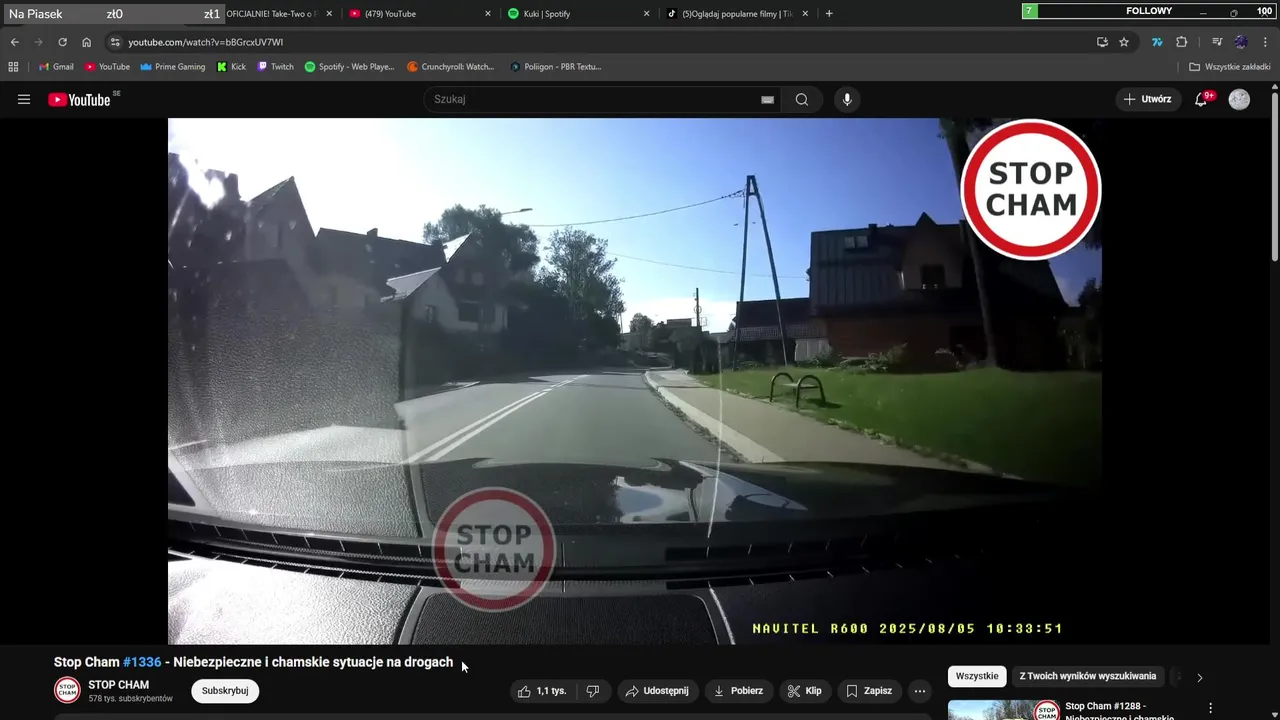The height and width of the screenshot is (720, 1280).
Task: Open the apps grid in bookmarks bar
Action: (13, 67)
